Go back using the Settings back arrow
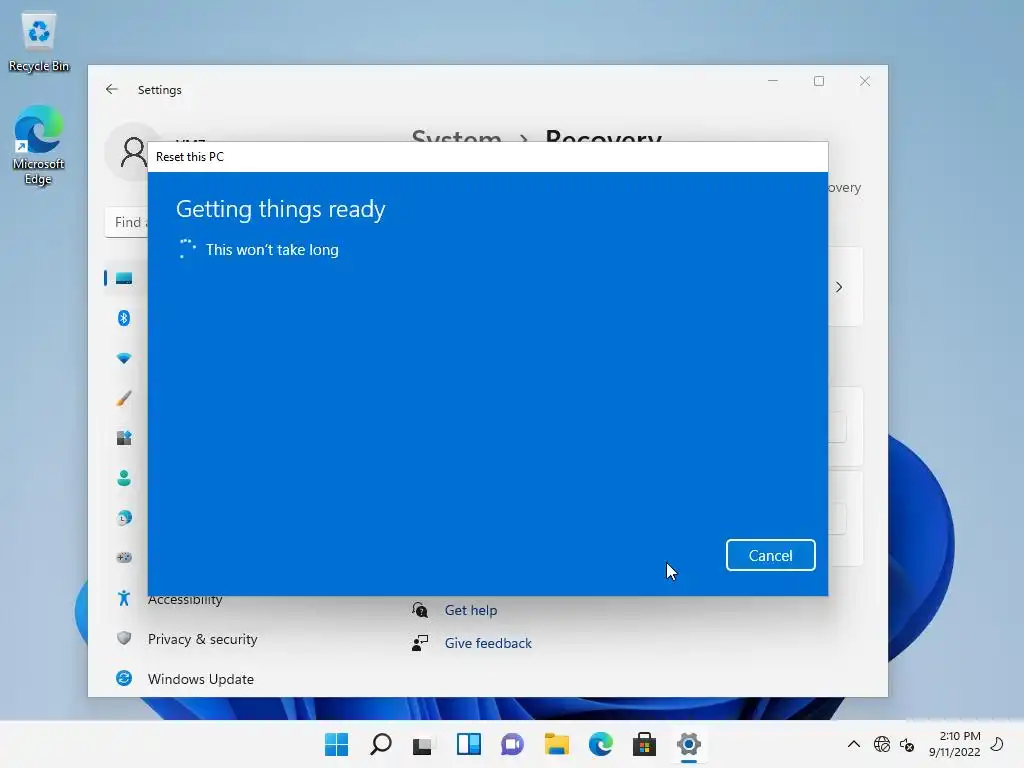 (112, 89)
